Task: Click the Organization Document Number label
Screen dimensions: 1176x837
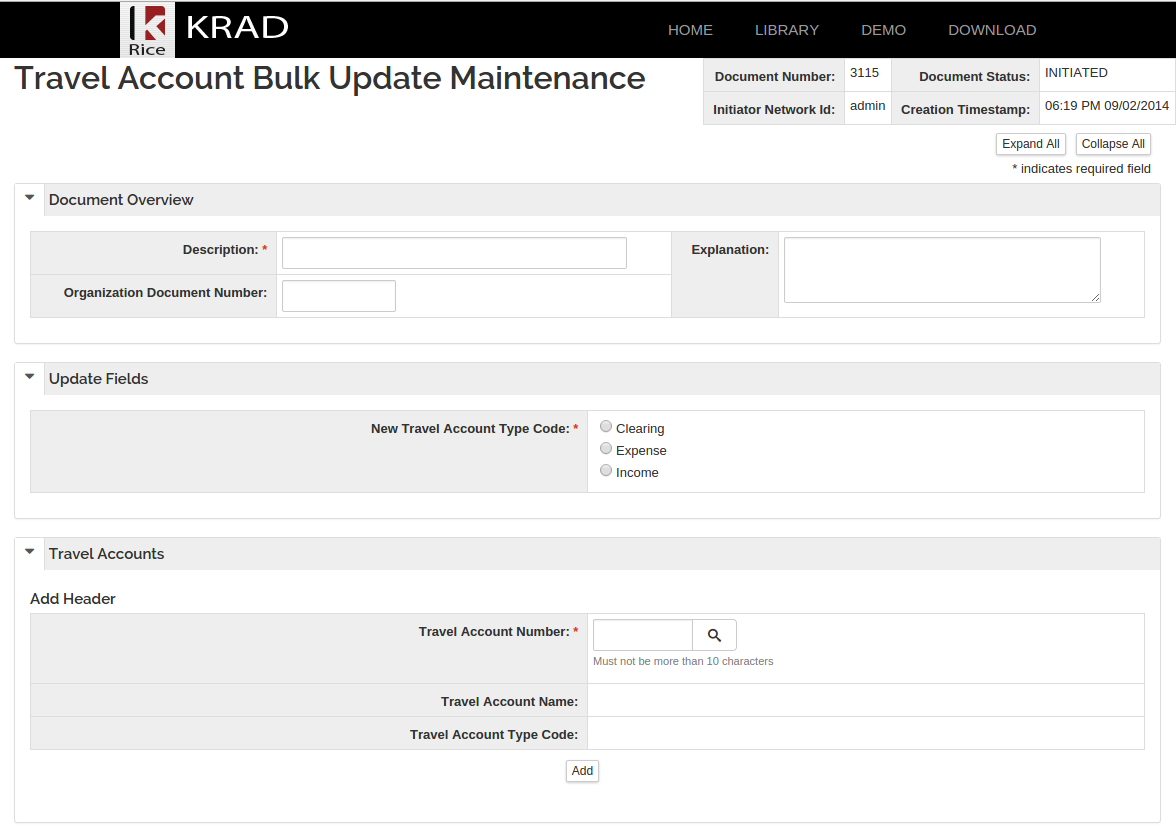Action: (165, 292)
